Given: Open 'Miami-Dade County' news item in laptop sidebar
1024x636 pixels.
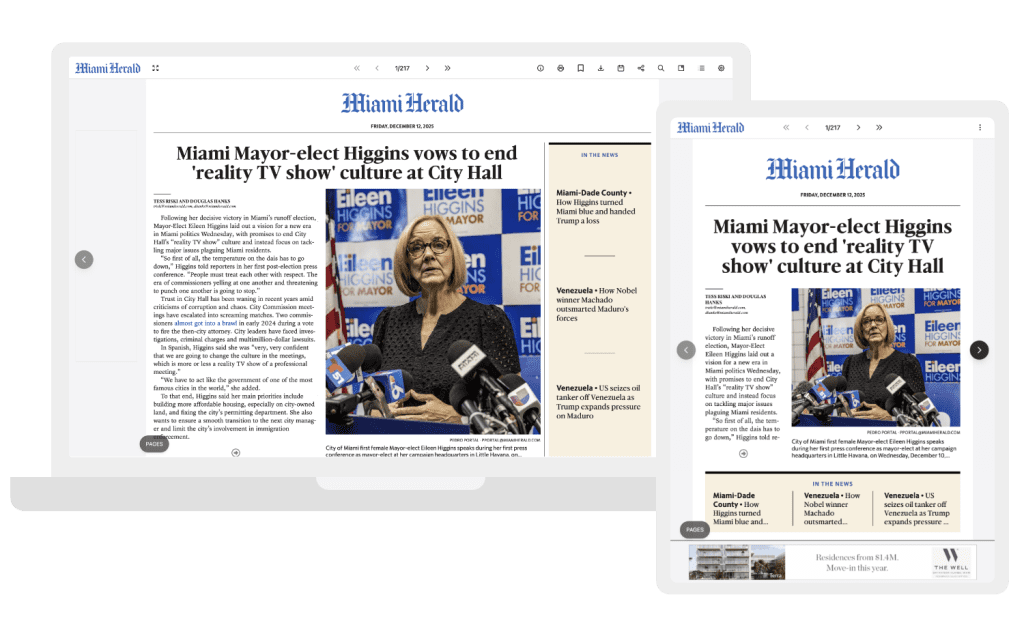Looking at the screenshot, I should click(x=596, y=207).
